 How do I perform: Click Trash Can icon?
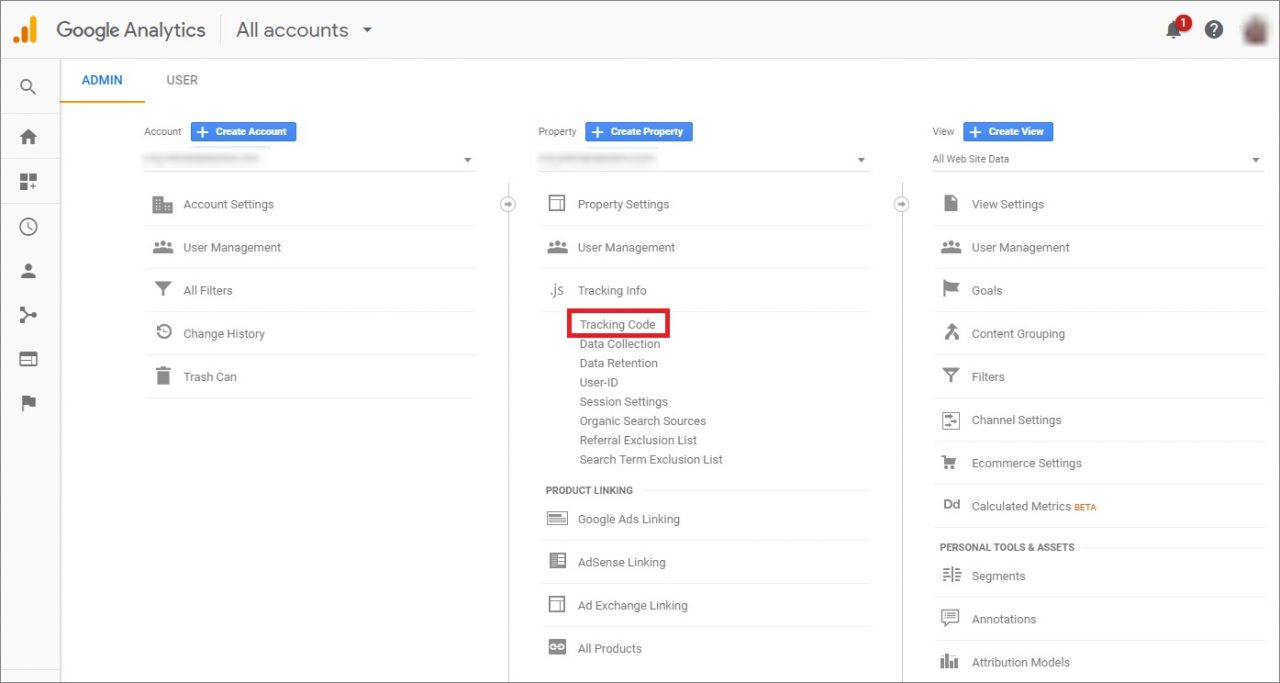[x=163, y=376]
